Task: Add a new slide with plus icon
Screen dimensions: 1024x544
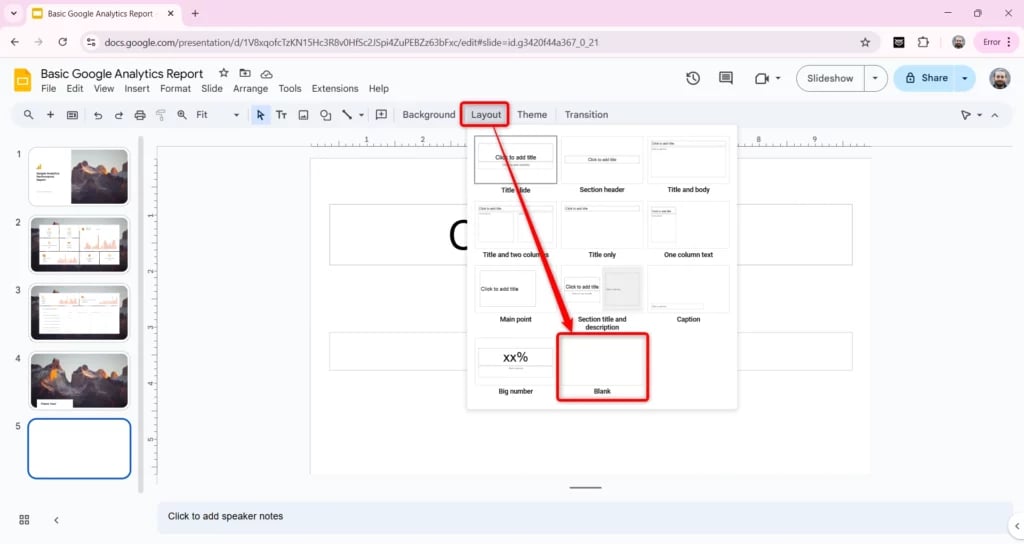Action: pyautogui.click(x=50, y=115)
